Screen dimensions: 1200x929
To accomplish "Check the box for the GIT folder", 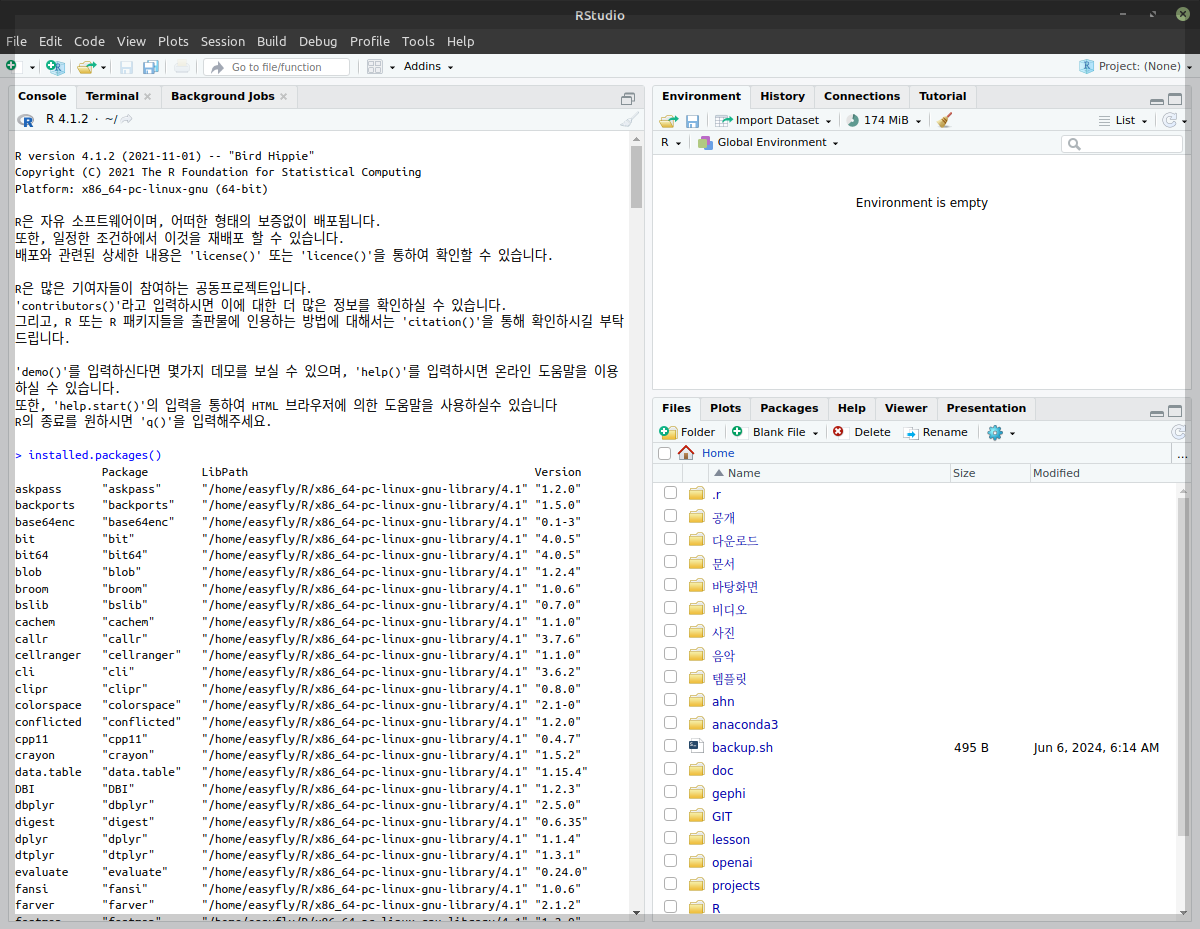I will point(670,815).
